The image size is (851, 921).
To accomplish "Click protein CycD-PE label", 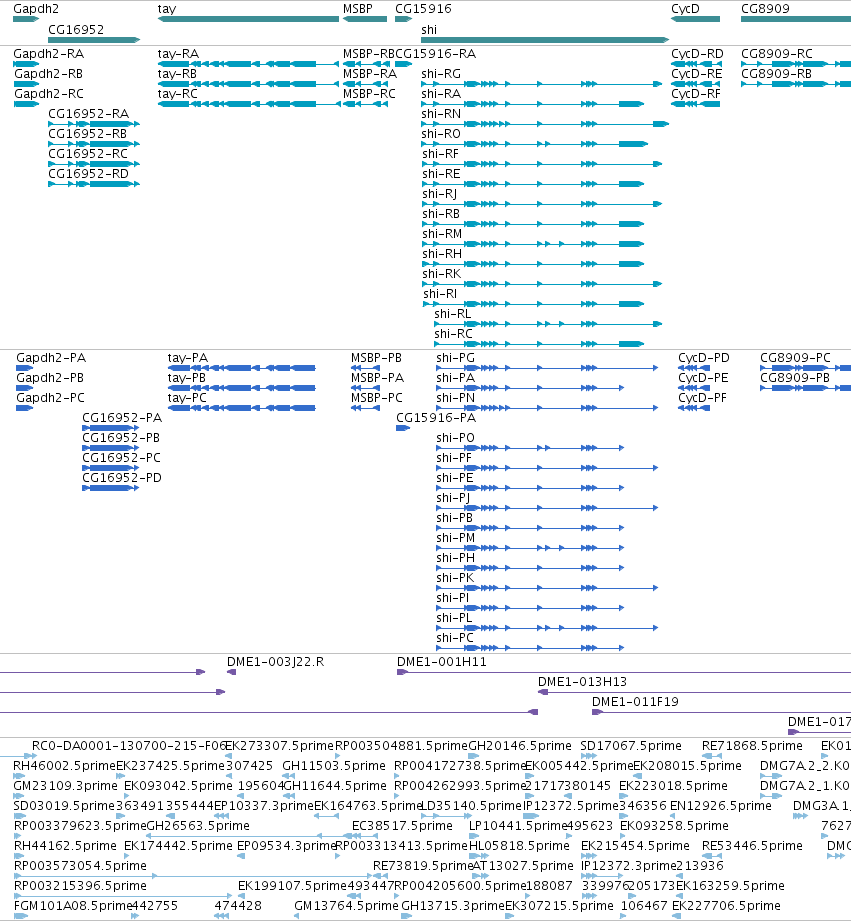I will point(703,377).
